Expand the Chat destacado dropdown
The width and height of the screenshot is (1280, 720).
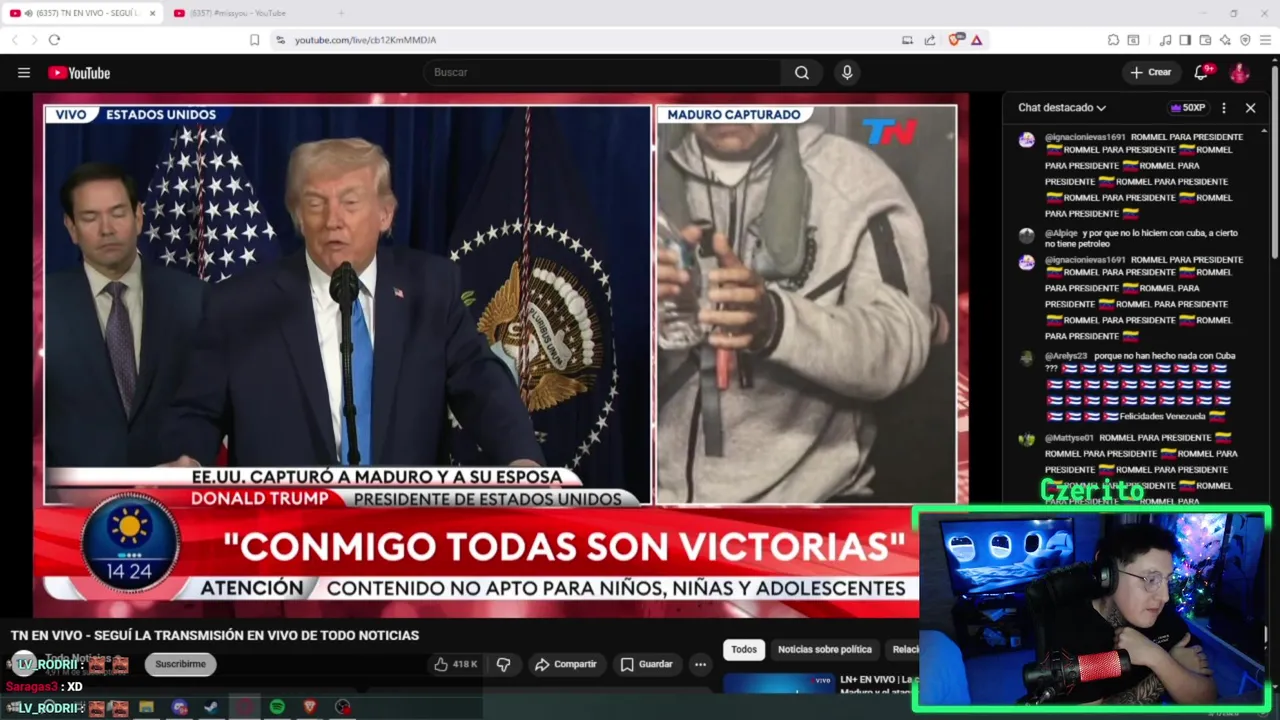[1062, 108]
